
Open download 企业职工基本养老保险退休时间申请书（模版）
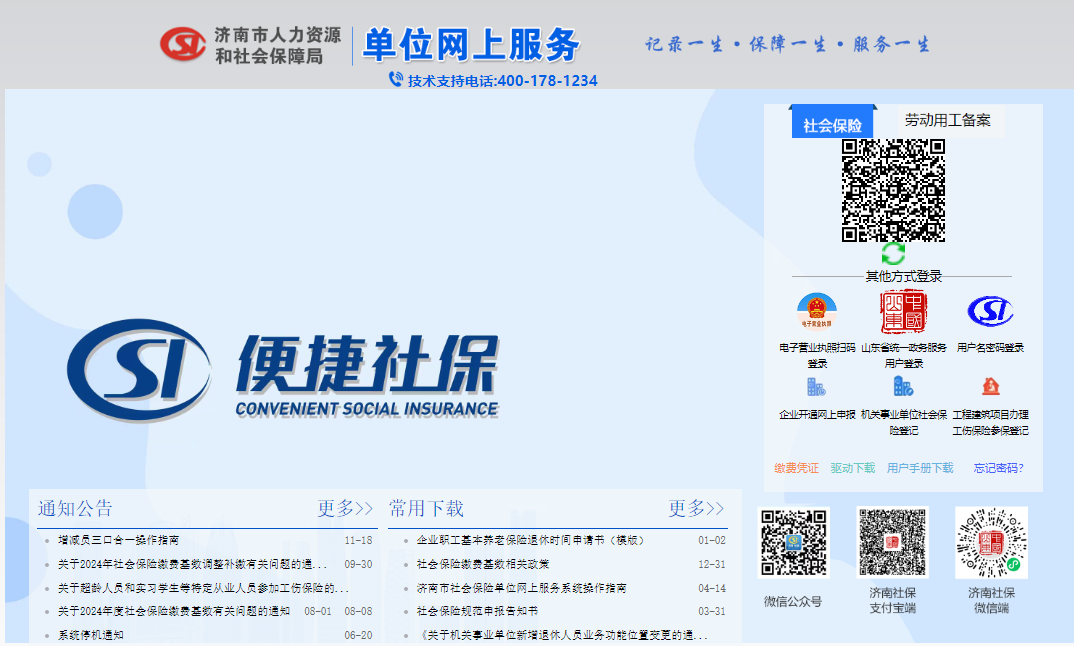coord(531,540)
